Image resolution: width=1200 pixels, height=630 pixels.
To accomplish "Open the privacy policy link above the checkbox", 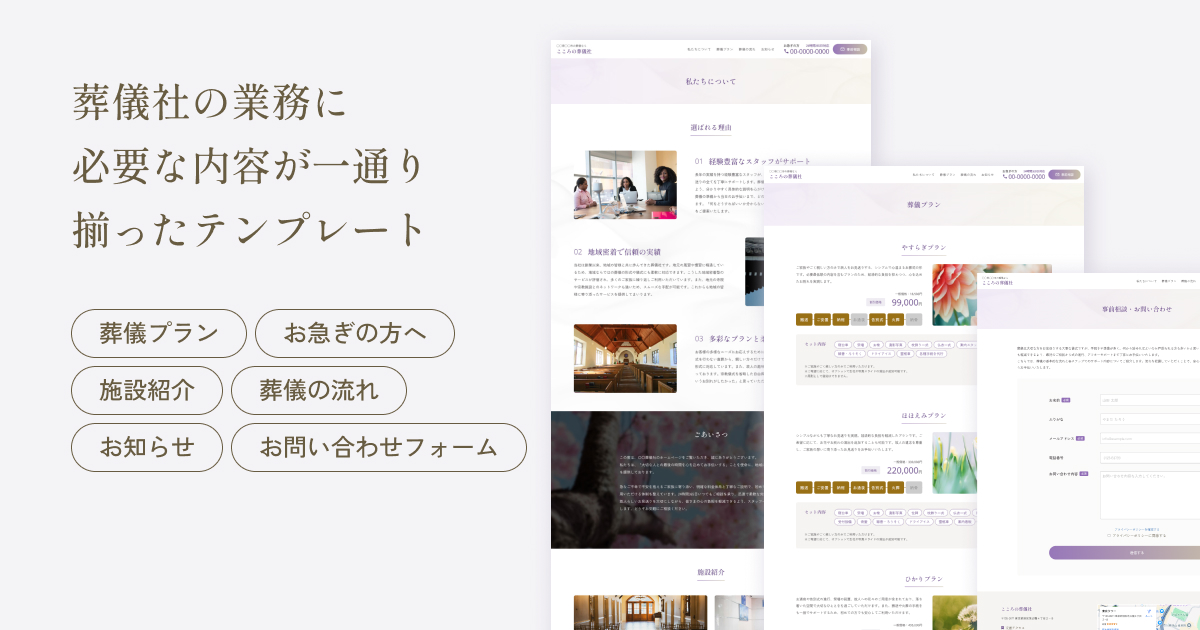I will pyautogui.click(x=1138, y=529).
